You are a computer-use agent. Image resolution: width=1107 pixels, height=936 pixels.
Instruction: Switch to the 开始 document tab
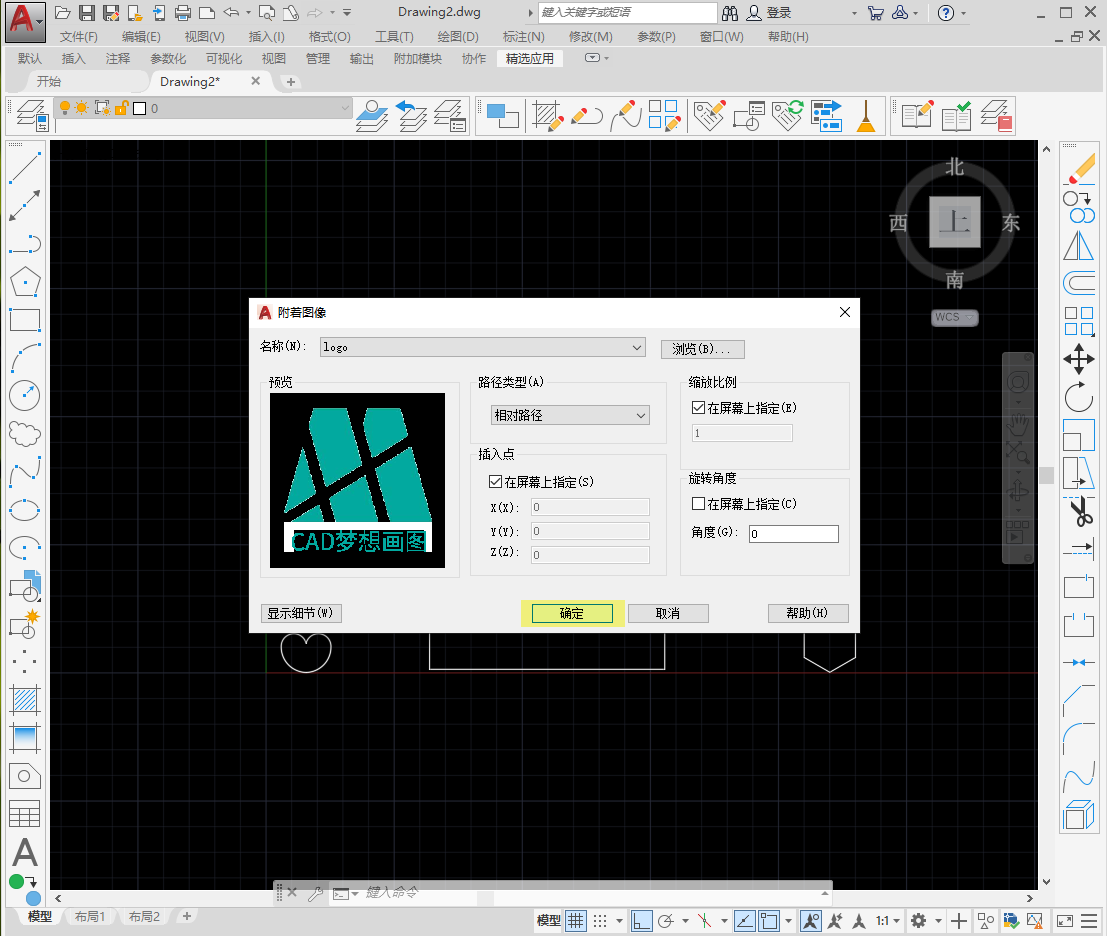point(49,81)
